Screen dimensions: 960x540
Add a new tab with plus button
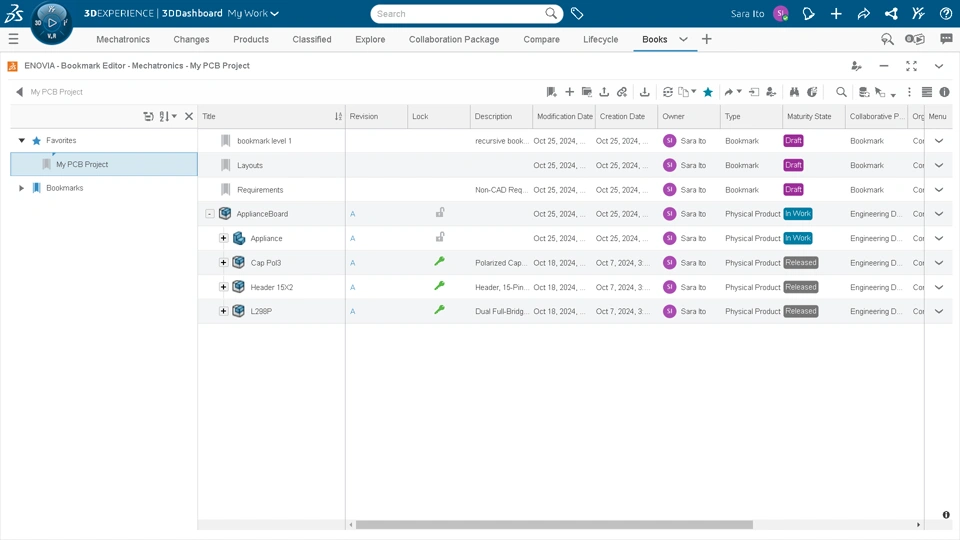click(x=707, y=39)
